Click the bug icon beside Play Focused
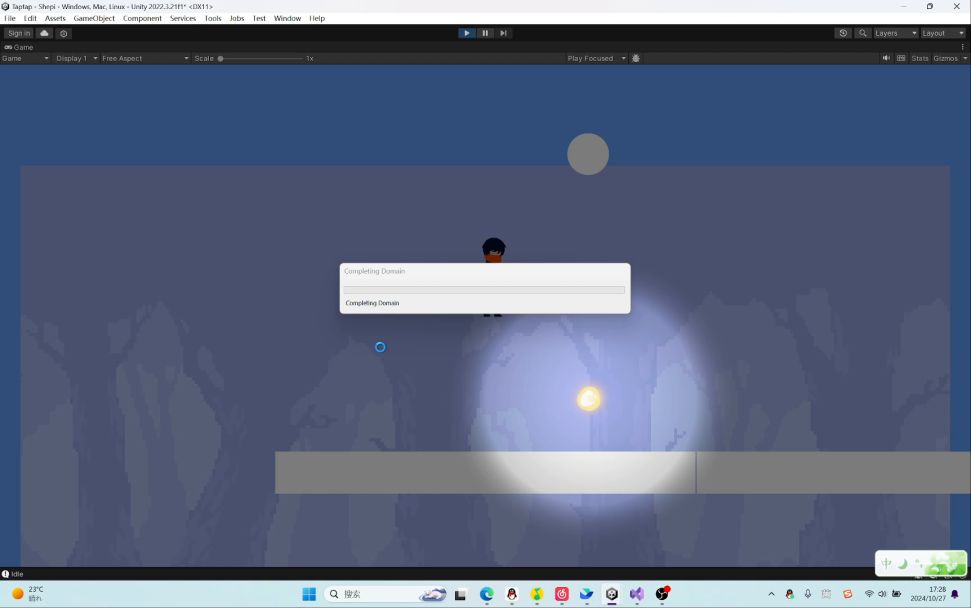The height and width of the screenshot is (608, 971). pyautogui.click(x=636, y=58)
